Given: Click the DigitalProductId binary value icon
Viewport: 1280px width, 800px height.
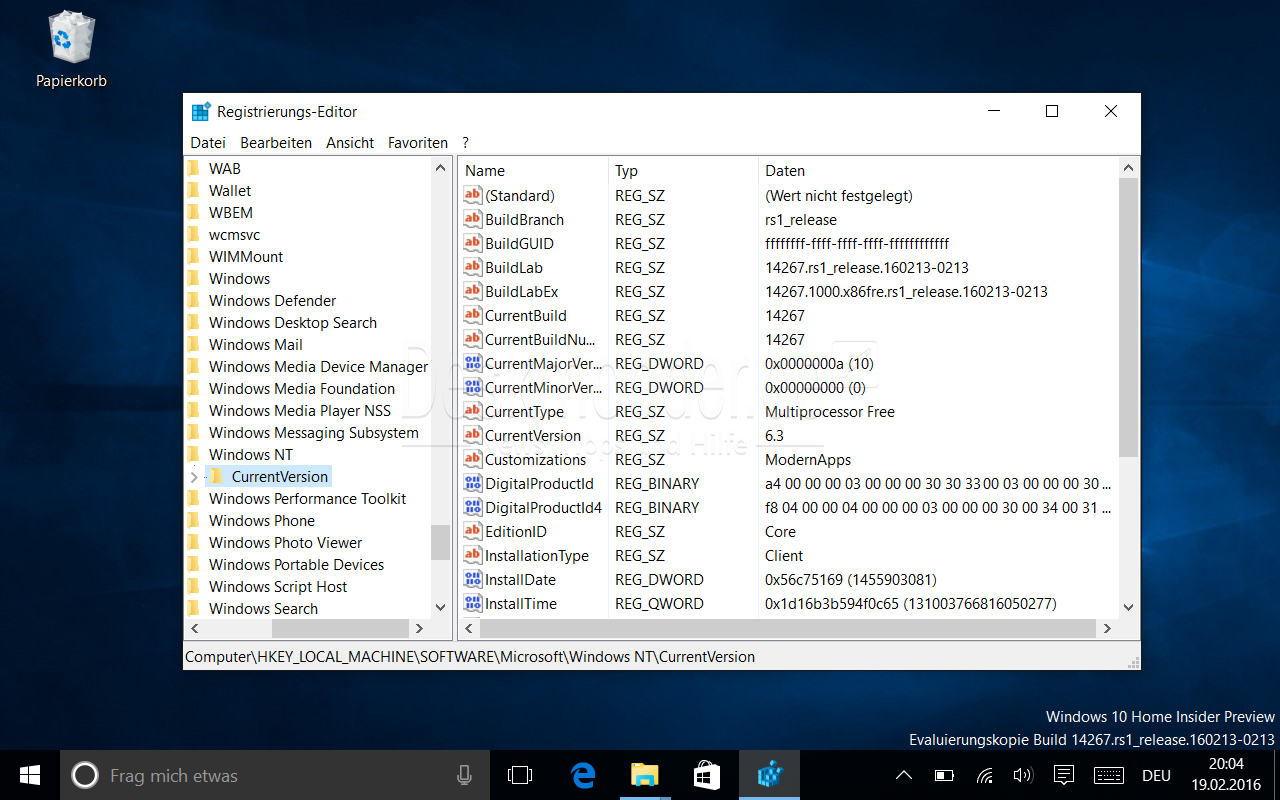Looking at the screenshot, I should [x=473, y=484].
